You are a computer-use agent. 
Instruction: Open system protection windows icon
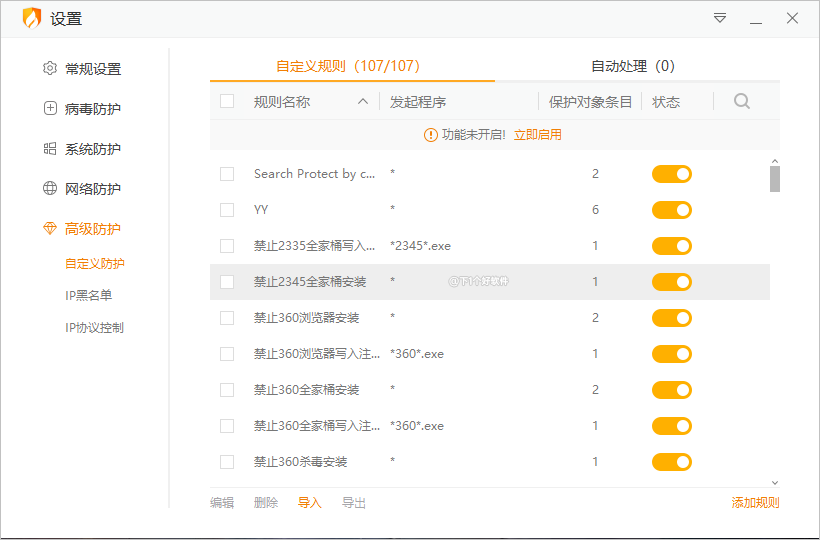(50, 149)
